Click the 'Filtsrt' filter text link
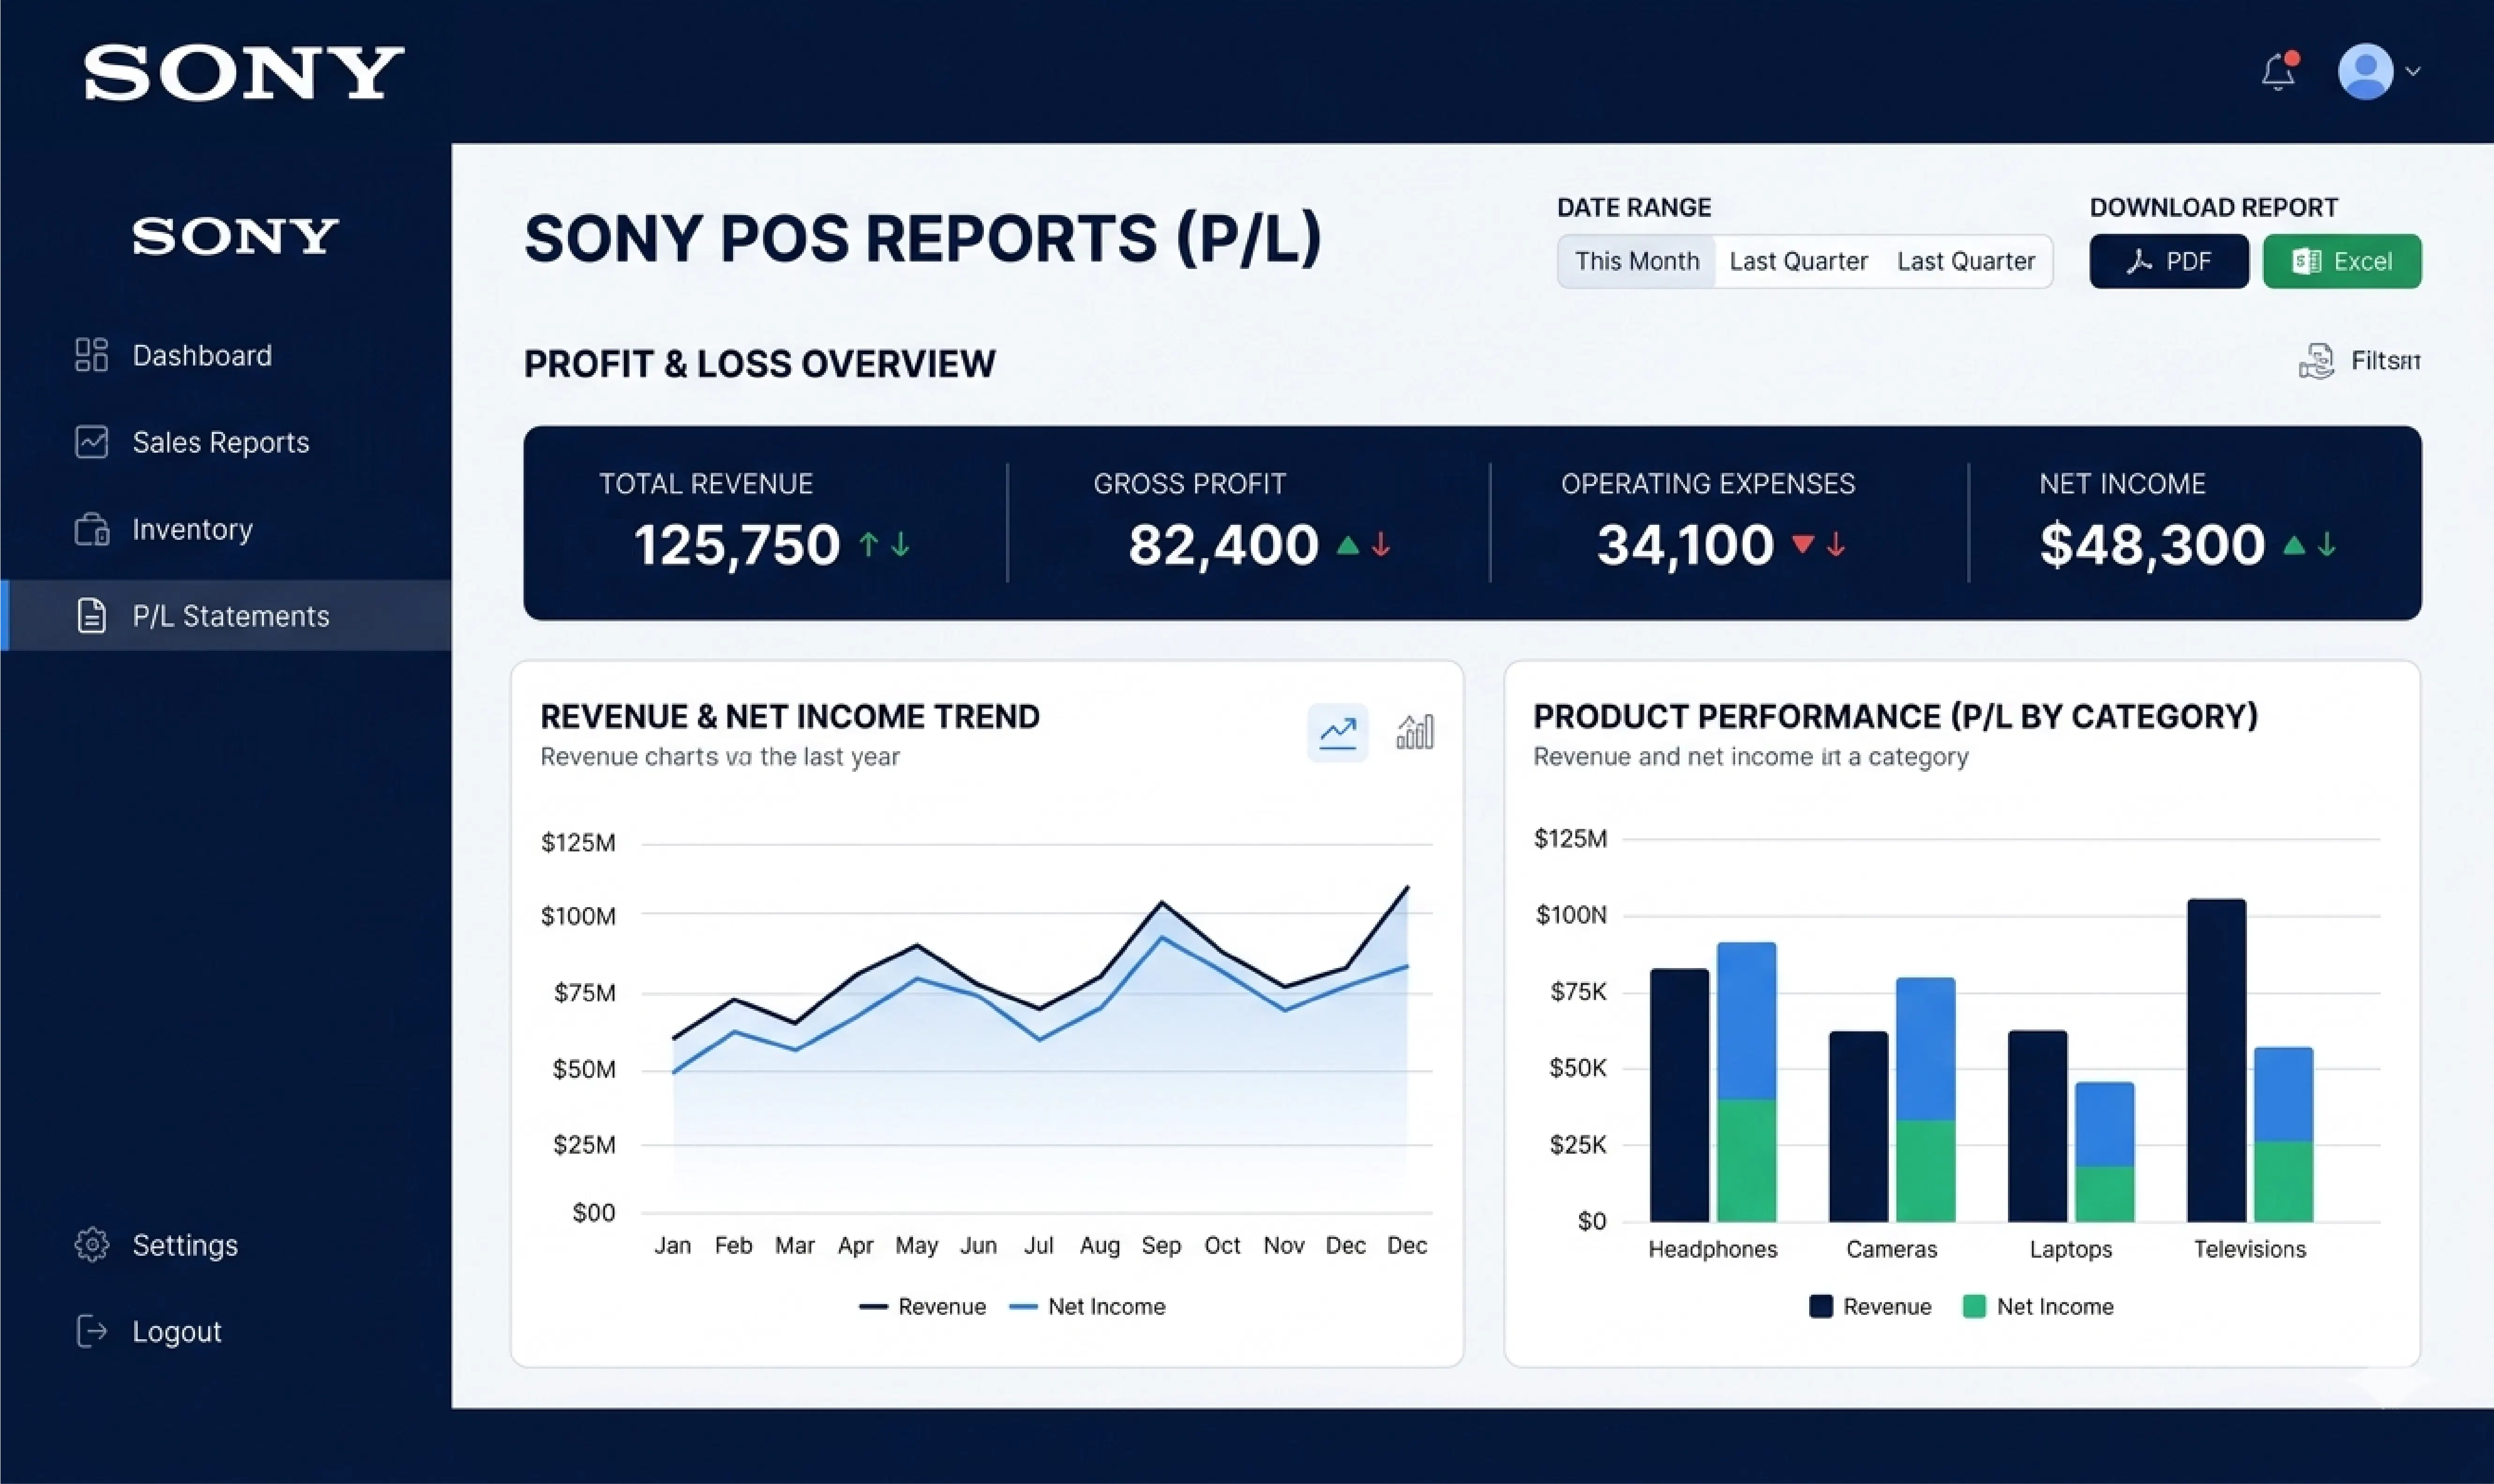 point(2386,361)
